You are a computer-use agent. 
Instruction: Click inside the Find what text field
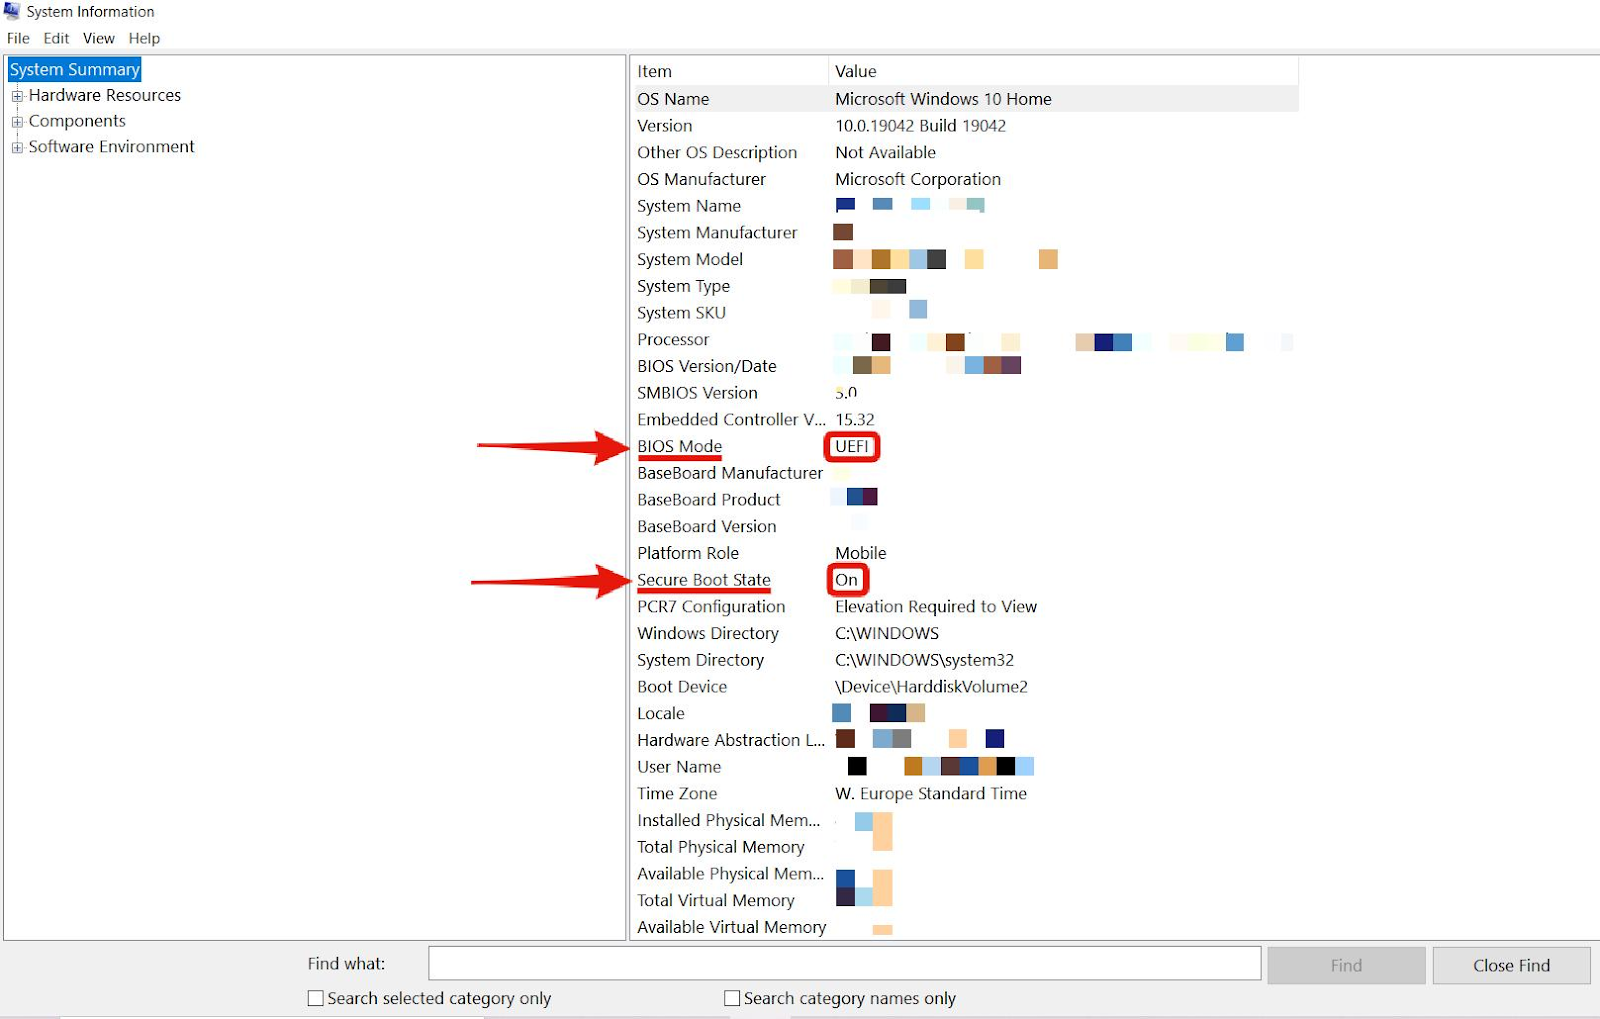(x=844, y=964)
